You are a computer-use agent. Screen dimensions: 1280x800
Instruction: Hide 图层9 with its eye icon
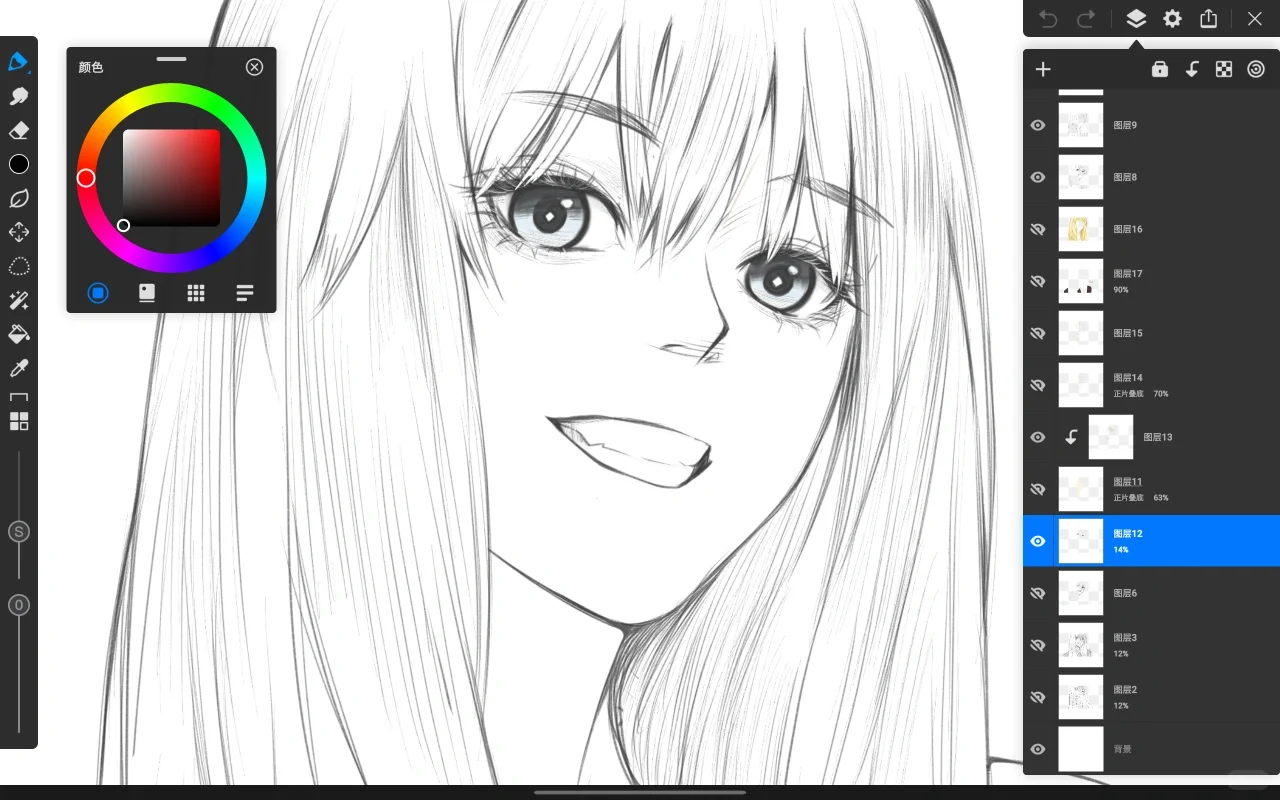(1038, 125)
